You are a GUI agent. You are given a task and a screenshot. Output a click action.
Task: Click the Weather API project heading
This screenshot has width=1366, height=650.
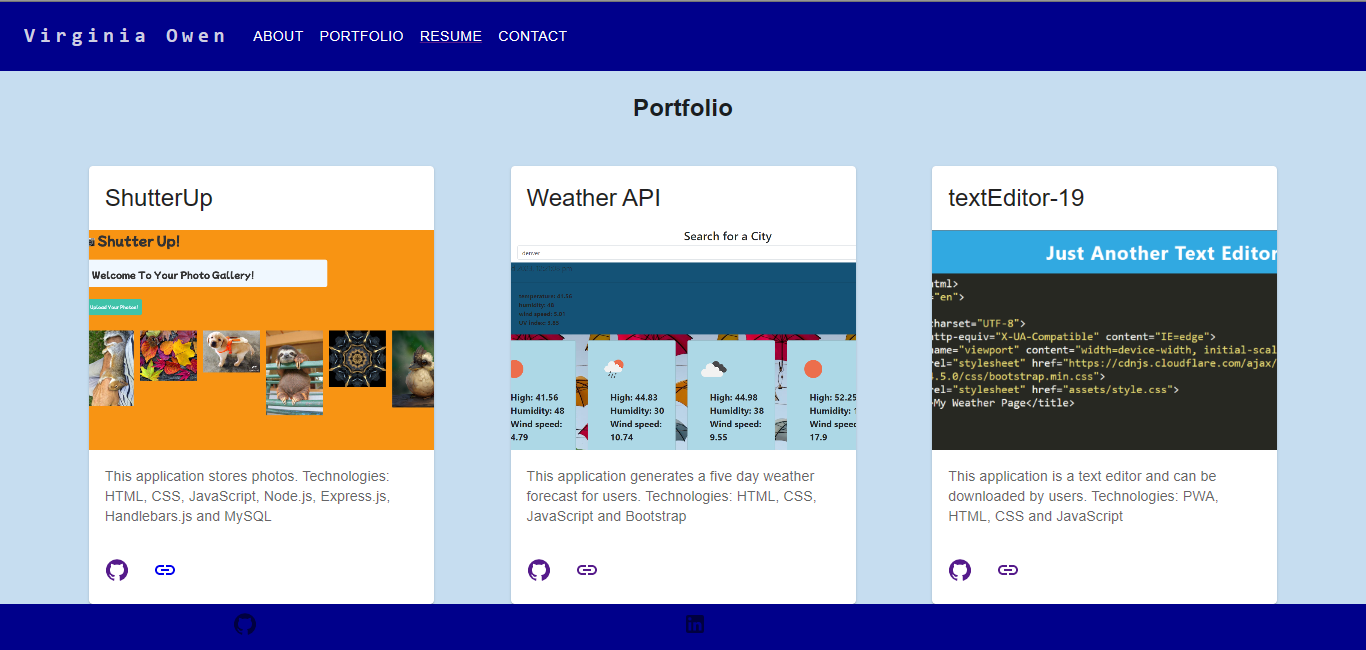tap(593, 197)
